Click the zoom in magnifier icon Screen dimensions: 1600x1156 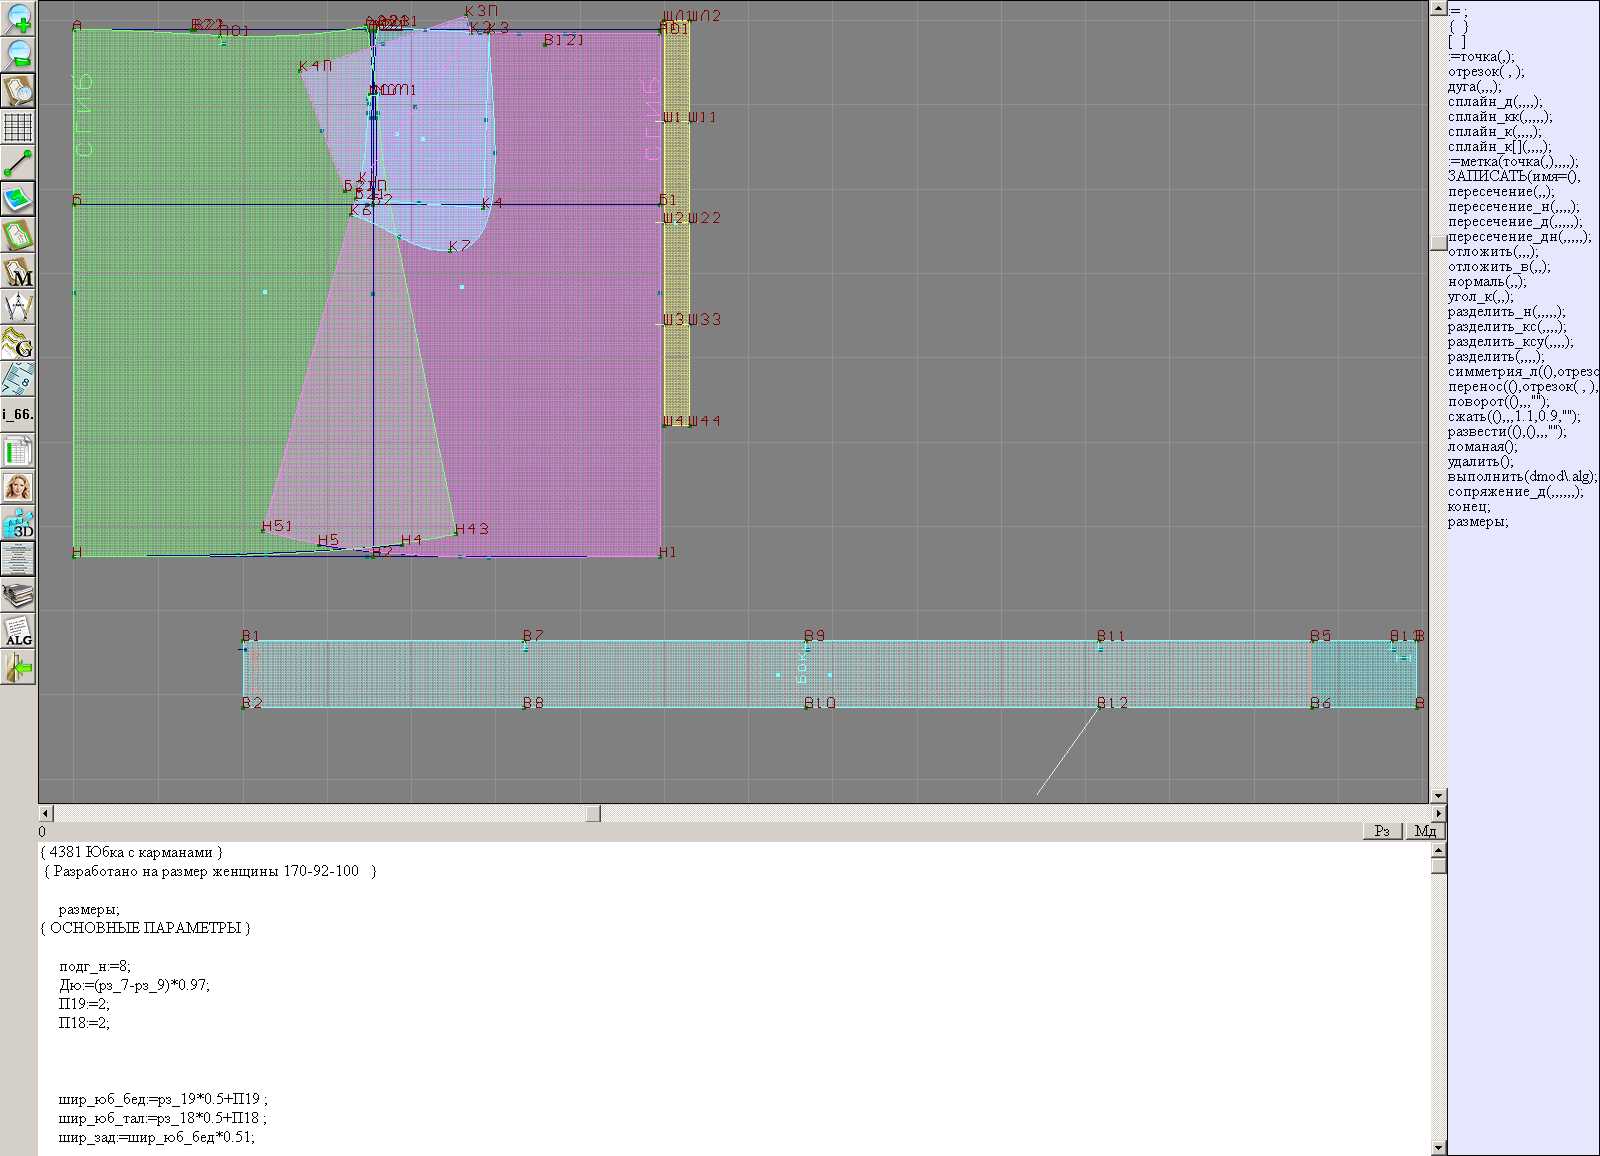pos(18,18)
